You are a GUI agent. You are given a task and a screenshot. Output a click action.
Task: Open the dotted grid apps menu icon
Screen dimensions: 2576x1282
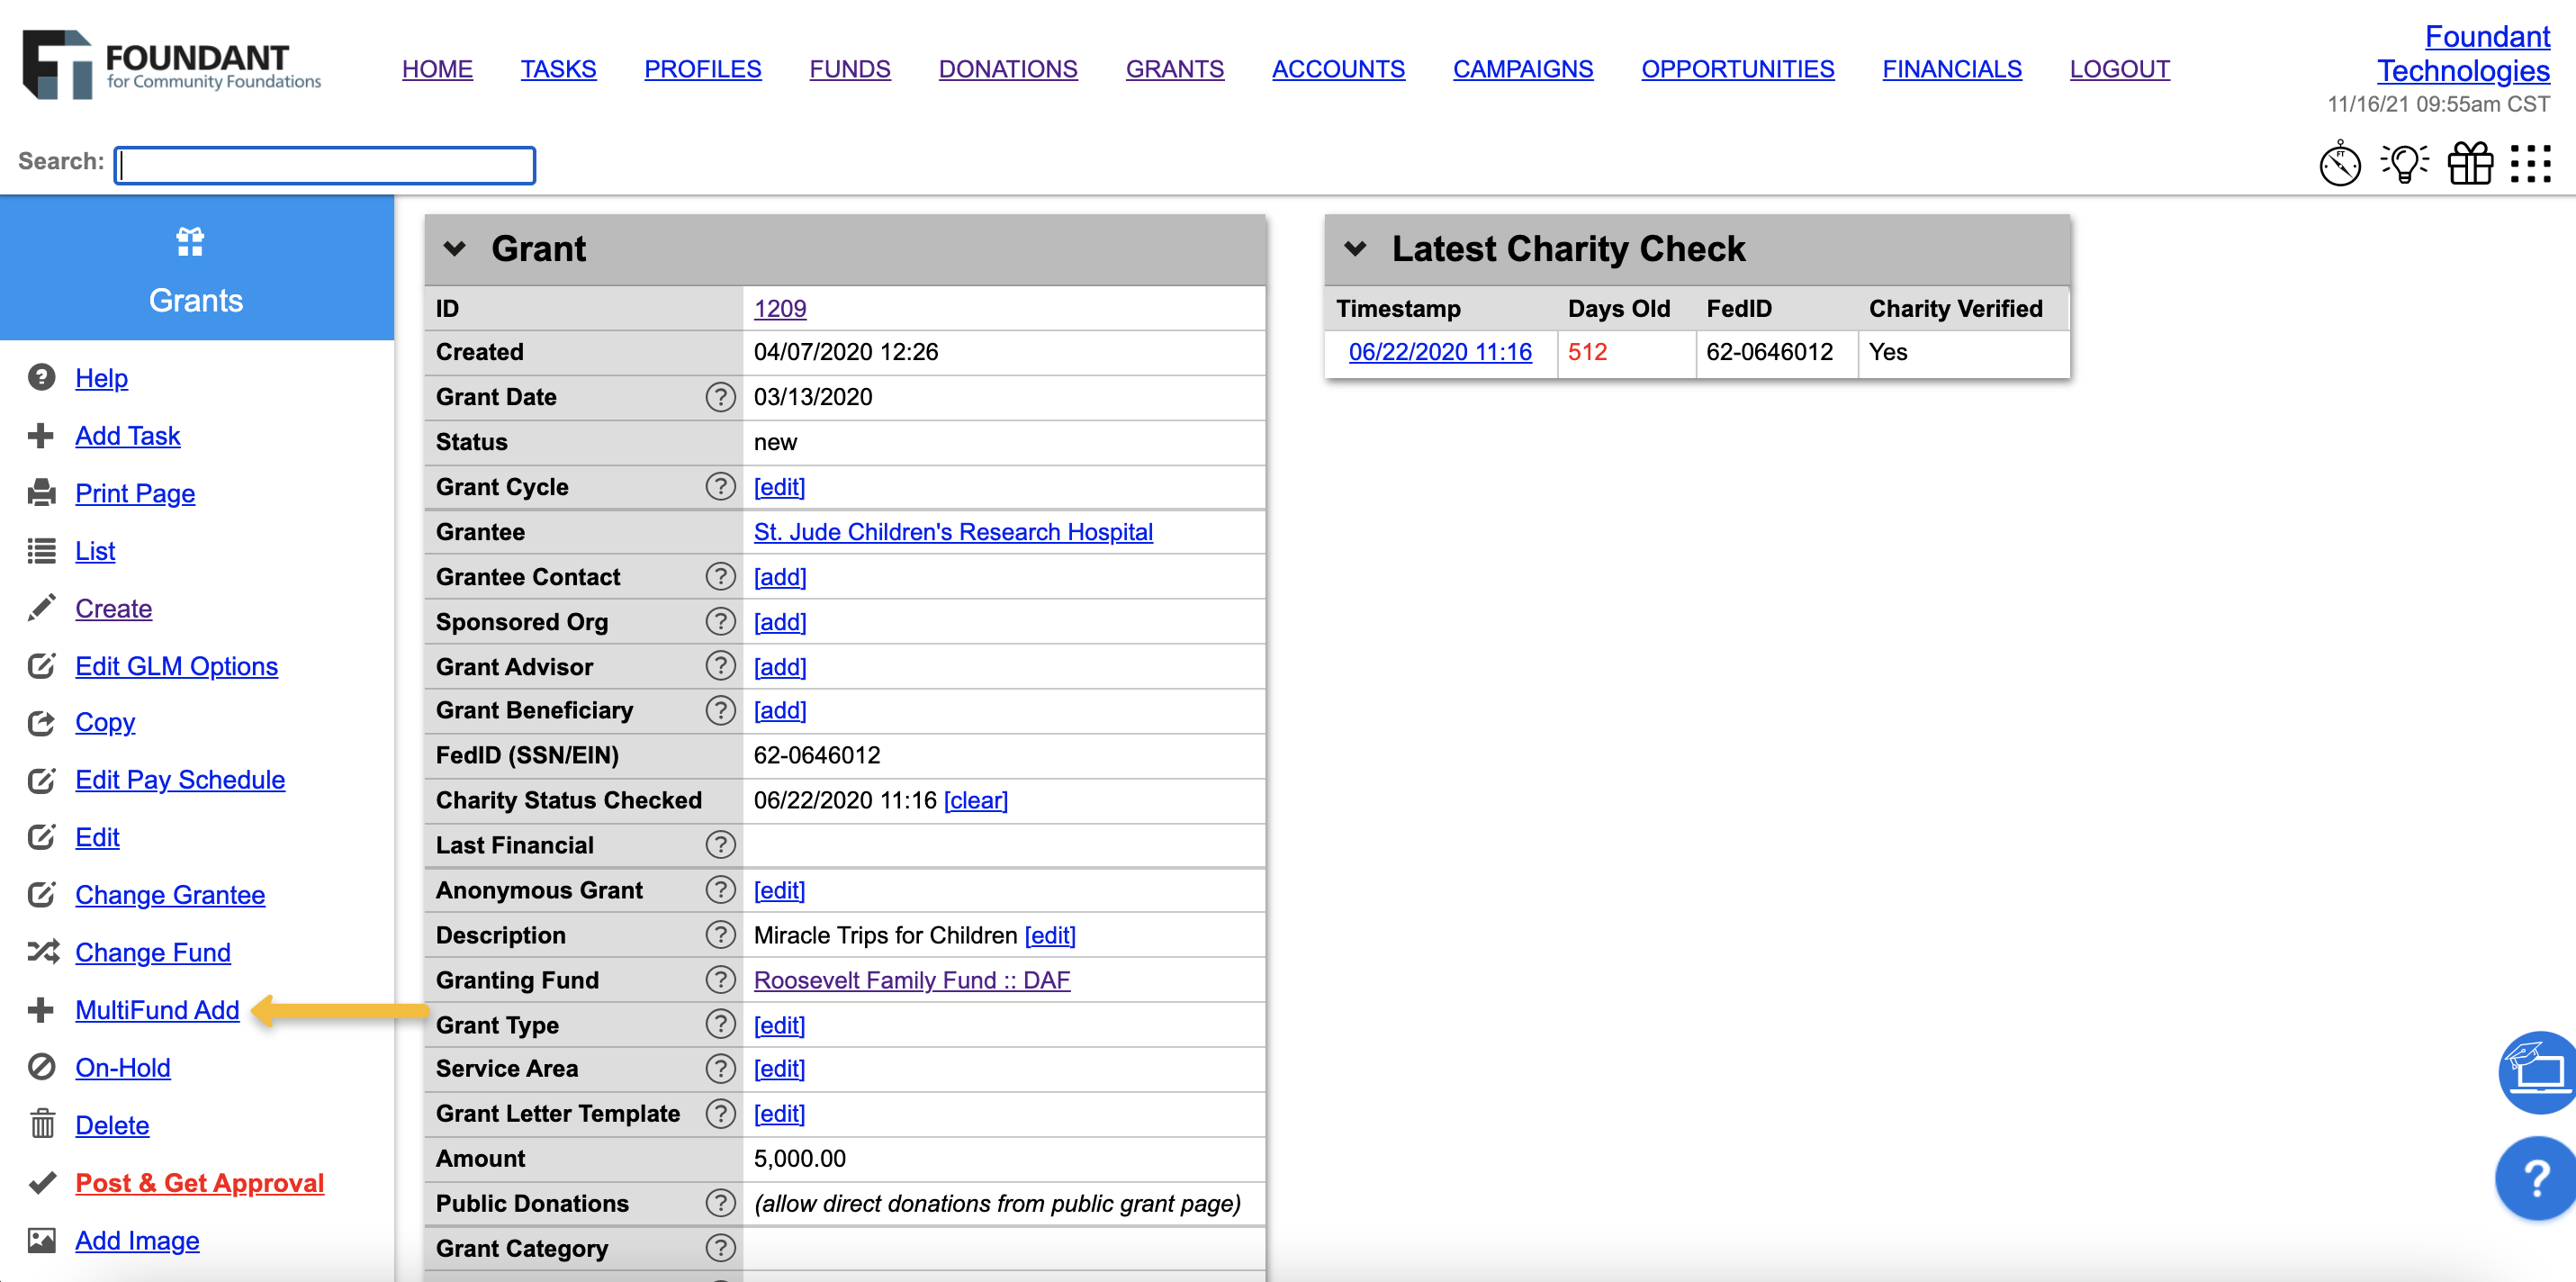click(2530, 165)
